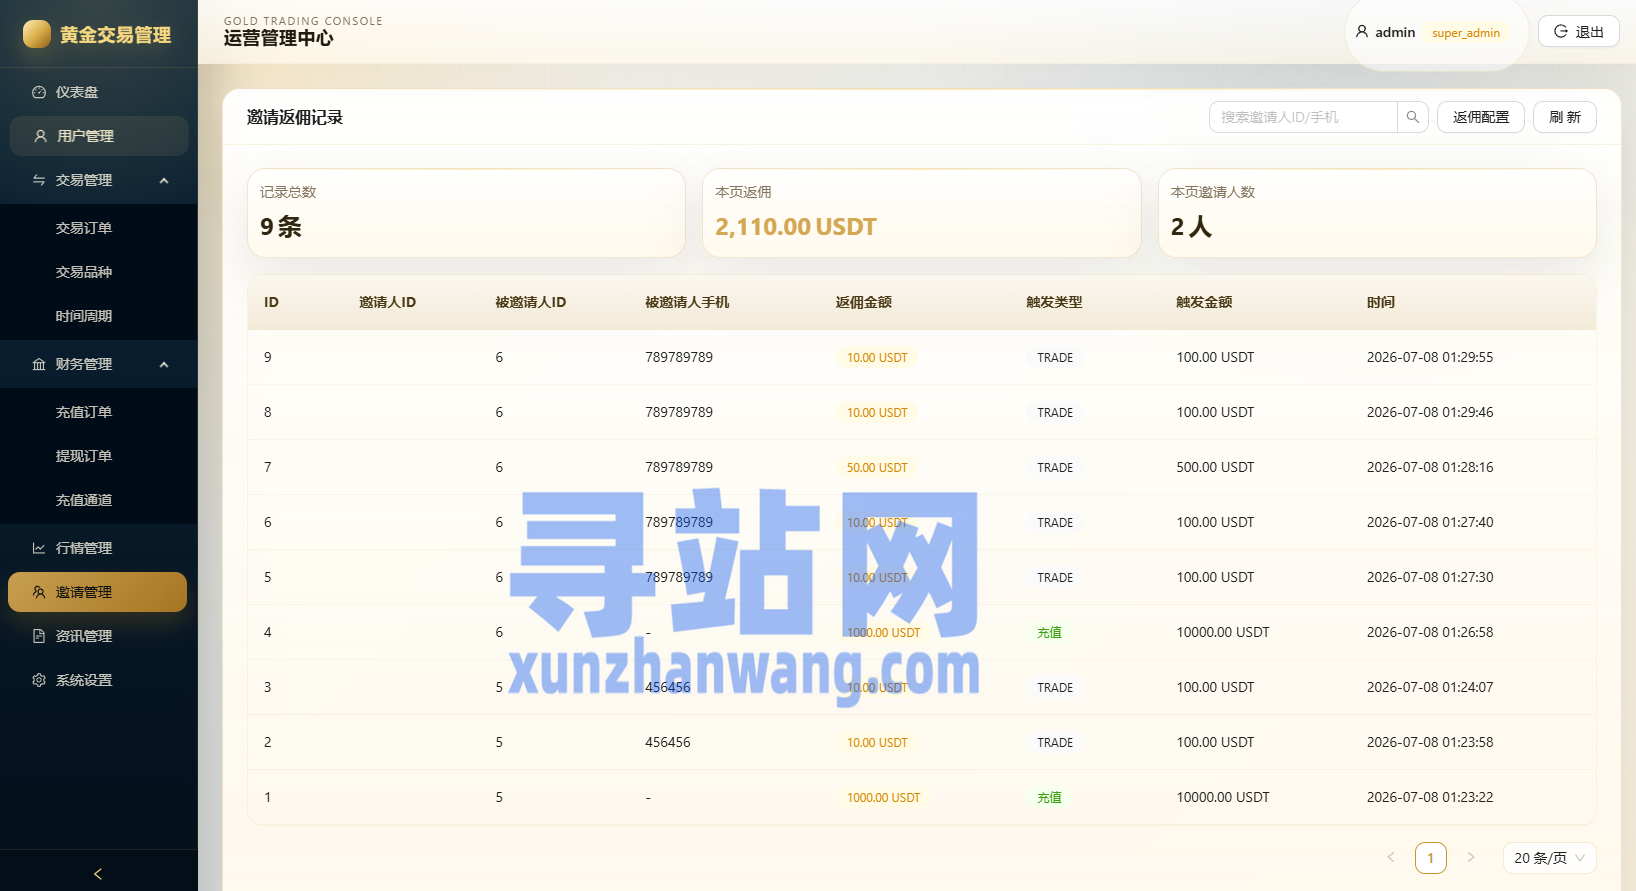Viewport: 1636px width, 891px height.
Task: Click the admin user avatar icon
Action: pyautogui.click(x=1362, y=32)
